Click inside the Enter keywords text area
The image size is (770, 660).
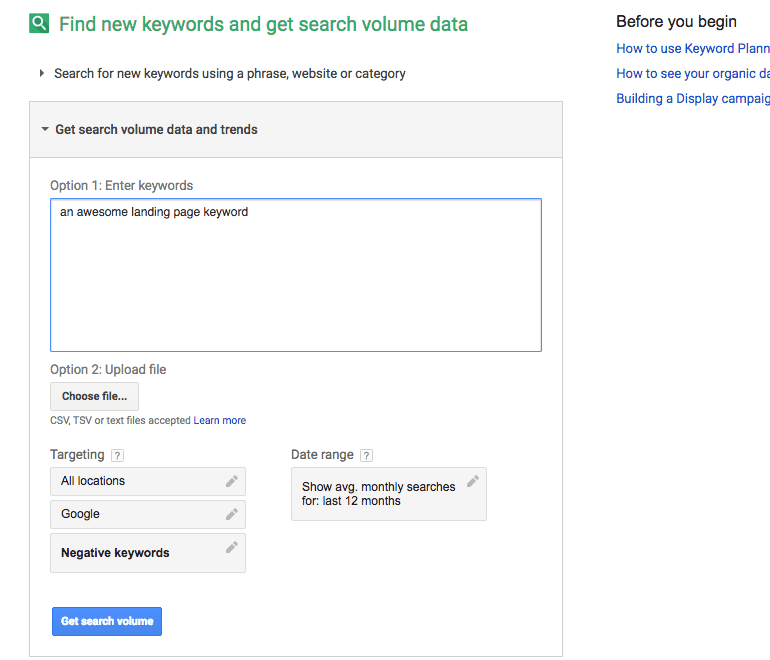[x=295, y=275]
